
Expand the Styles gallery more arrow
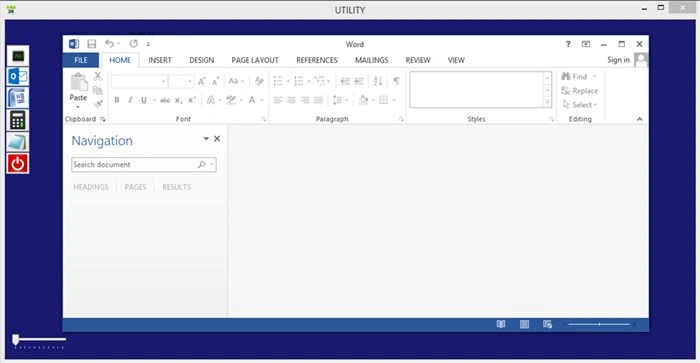547,102
